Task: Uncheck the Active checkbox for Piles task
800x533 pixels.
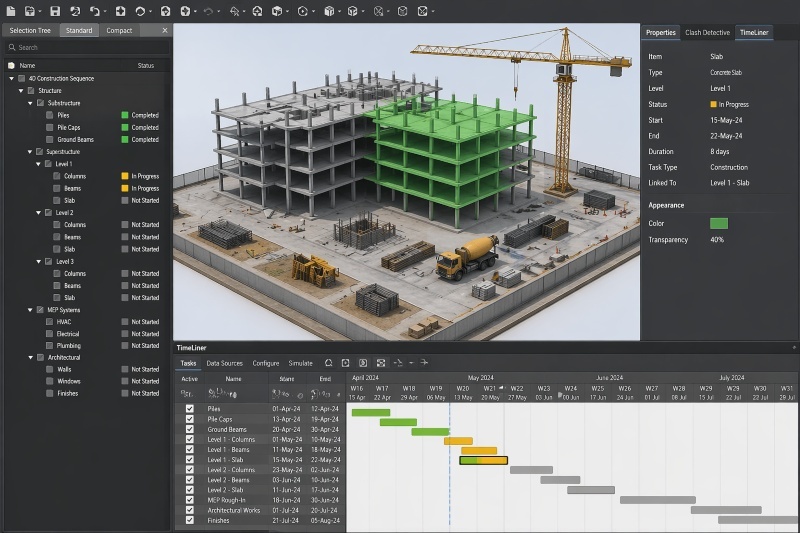Action: click(x=189, y=409)
